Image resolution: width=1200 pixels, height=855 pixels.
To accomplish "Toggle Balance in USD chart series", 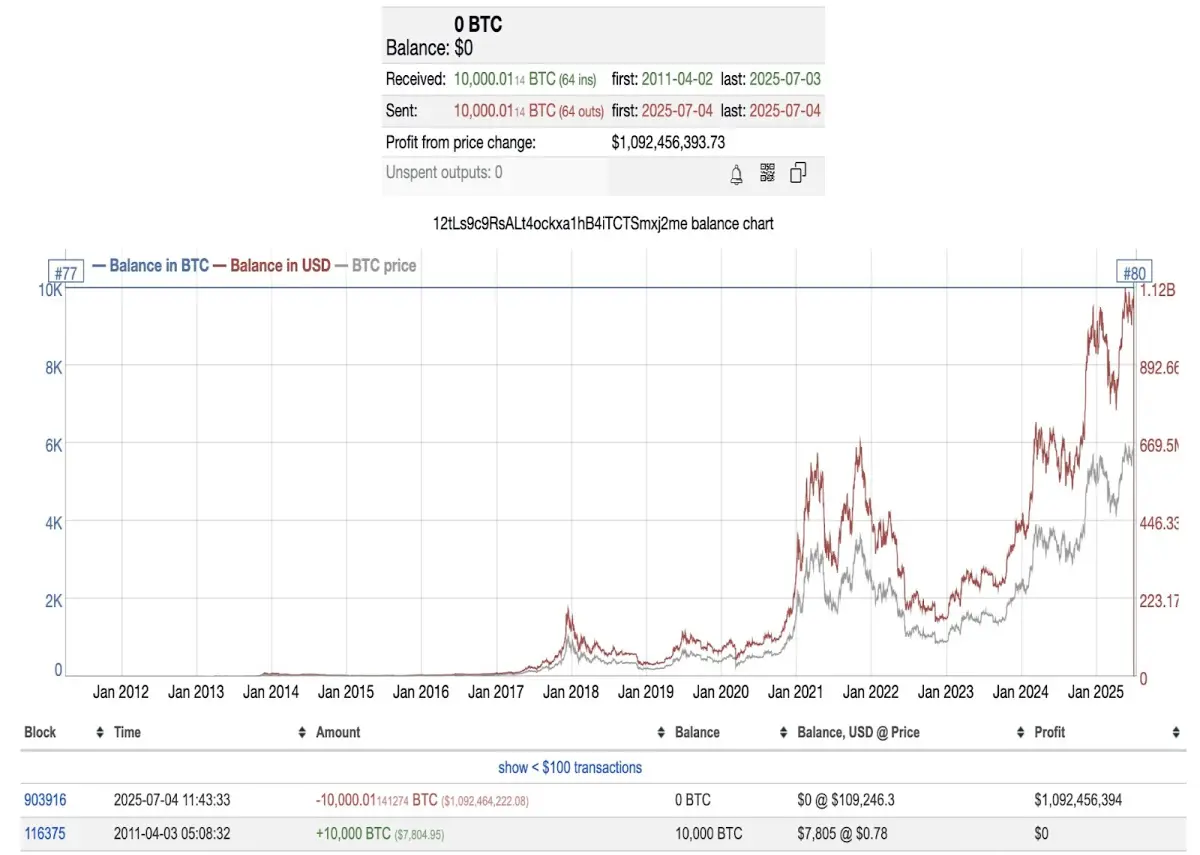I will [271, 266].
